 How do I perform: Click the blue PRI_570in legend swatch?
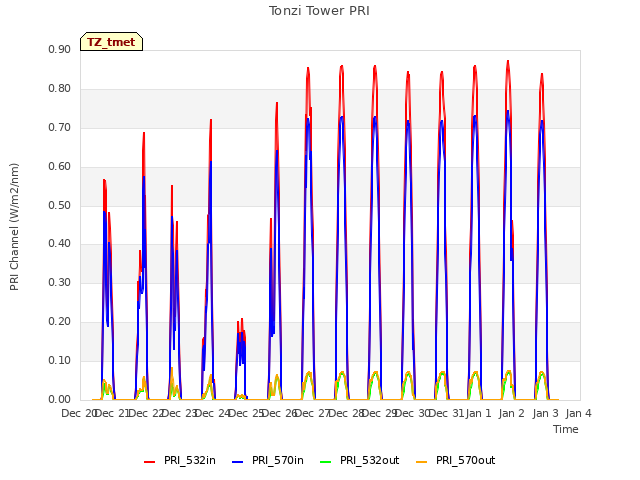click(x=238, y=461)
